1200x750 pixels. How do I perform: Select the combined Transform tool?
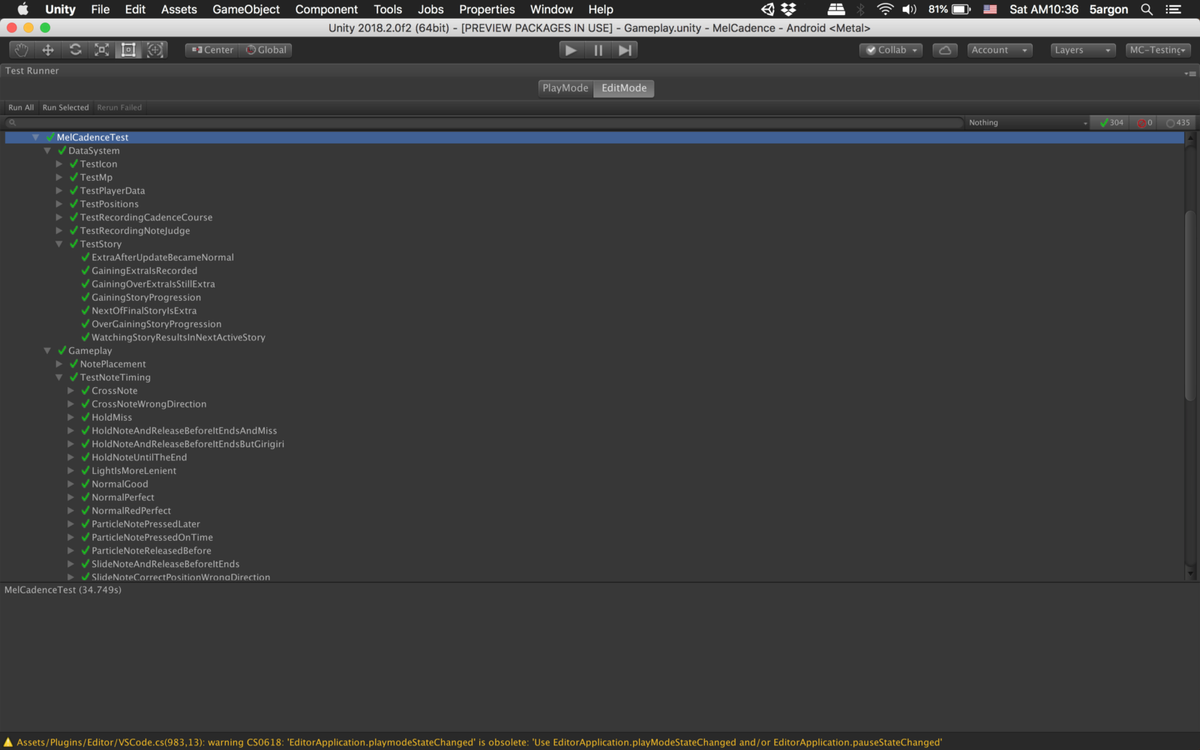155,50
